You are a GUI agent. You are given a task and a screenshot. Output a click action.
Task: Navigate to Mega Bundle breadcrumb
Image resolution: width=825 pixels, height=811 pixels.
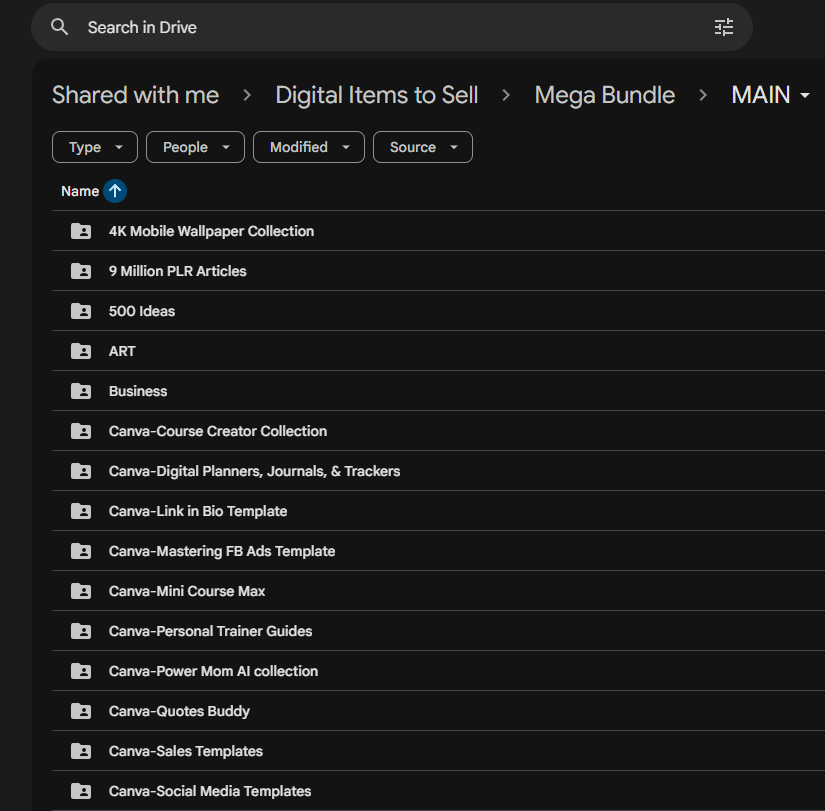tap(605, 95)
